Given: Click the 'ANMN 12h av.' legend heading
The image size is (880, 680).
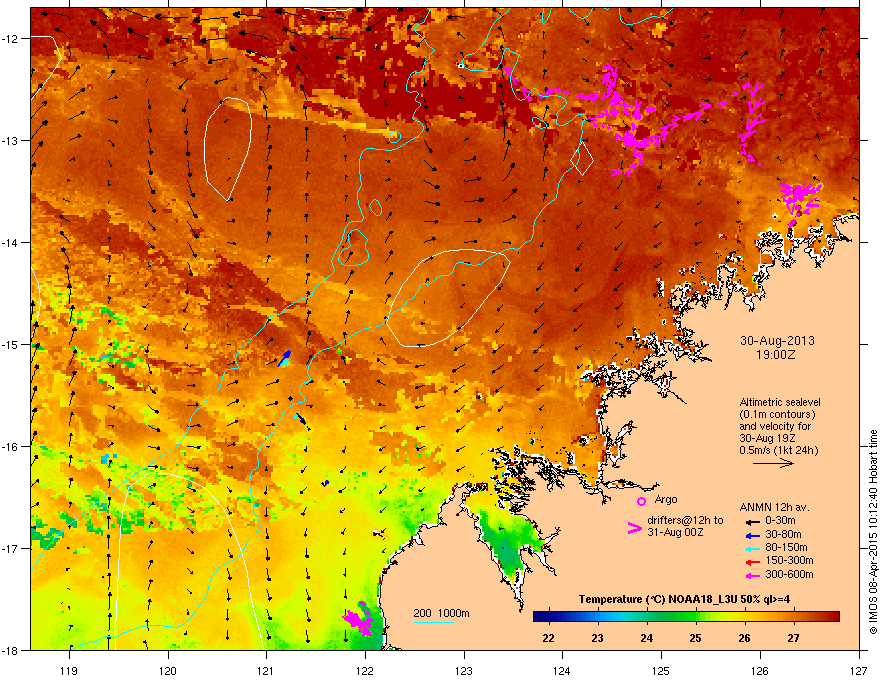Looking at the screenshot, I should pyautogui.click(x=774, y=507).
